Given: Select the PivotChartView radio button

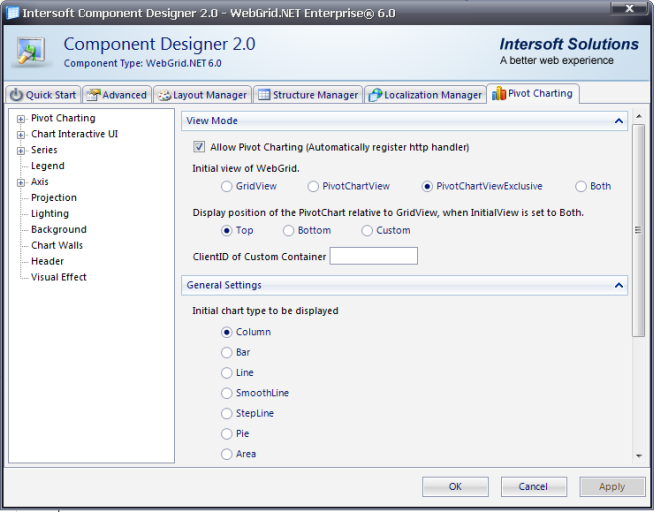Looking at the screenshot, I should coord(313,186).
